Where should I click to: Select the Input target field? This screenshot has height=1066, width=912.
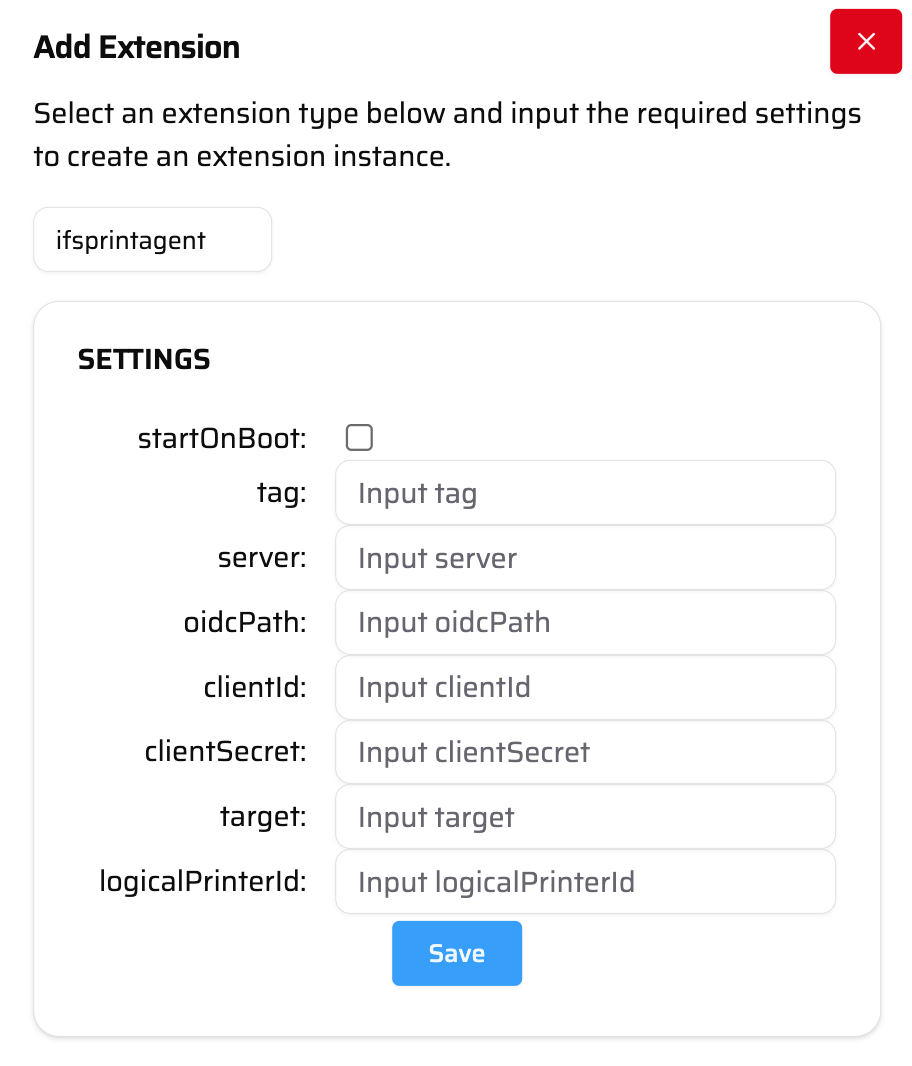[585, 817]
